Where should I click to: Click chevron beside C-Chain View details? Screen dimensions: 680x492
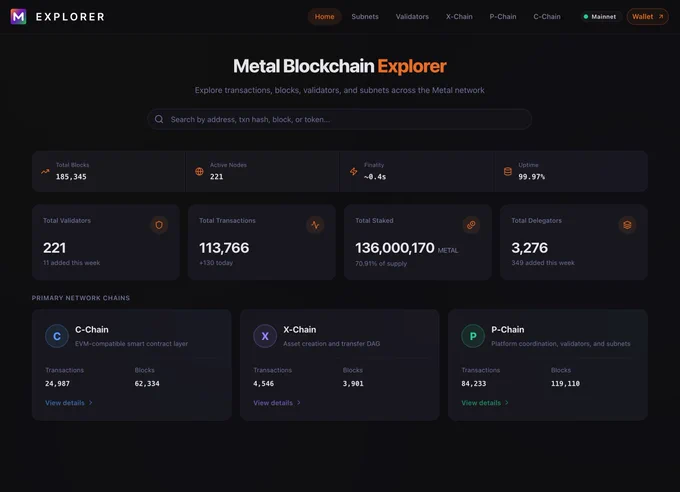coord(91,403)
